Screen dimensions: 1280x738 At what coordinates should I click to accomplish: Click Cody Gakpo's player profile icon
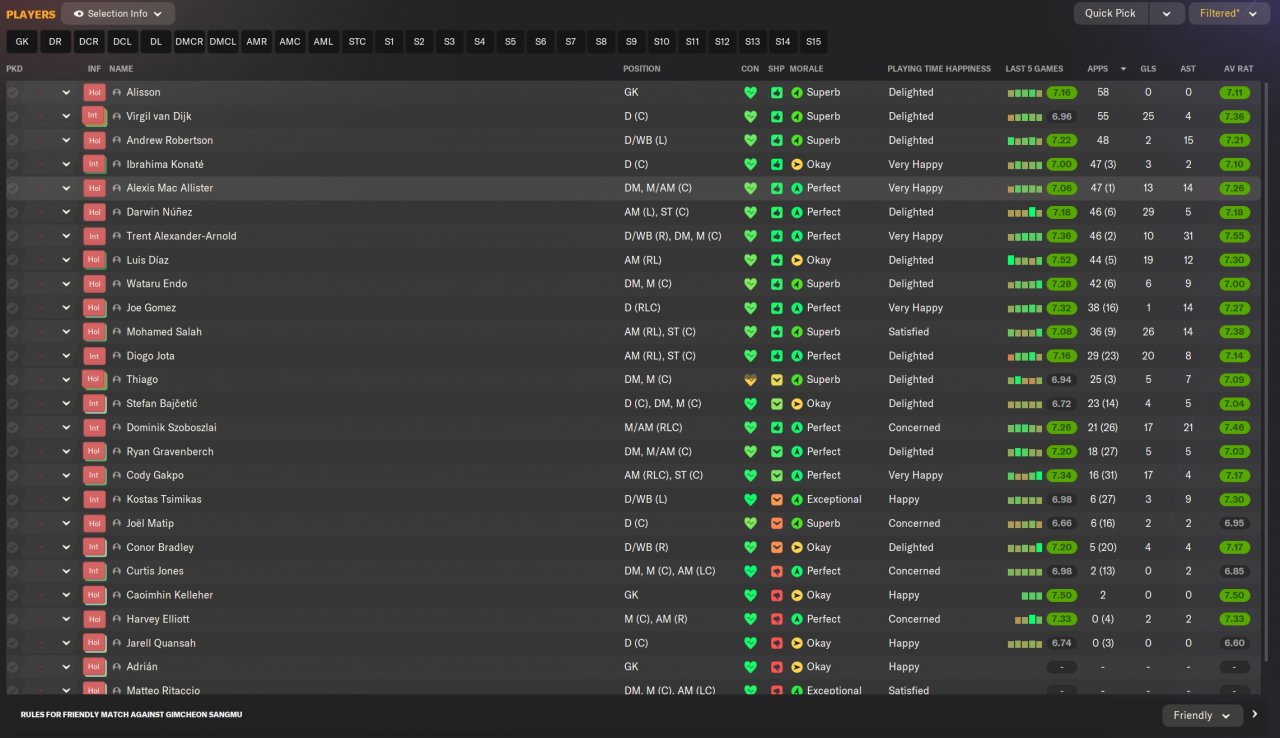(117, 475)
